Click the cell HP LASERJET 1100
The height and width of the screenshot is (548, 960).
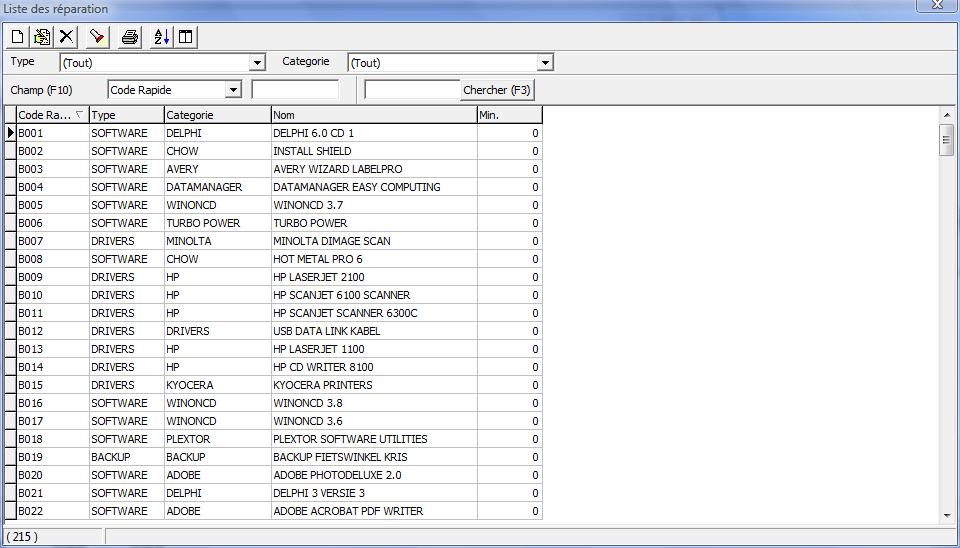pos(374,349)
